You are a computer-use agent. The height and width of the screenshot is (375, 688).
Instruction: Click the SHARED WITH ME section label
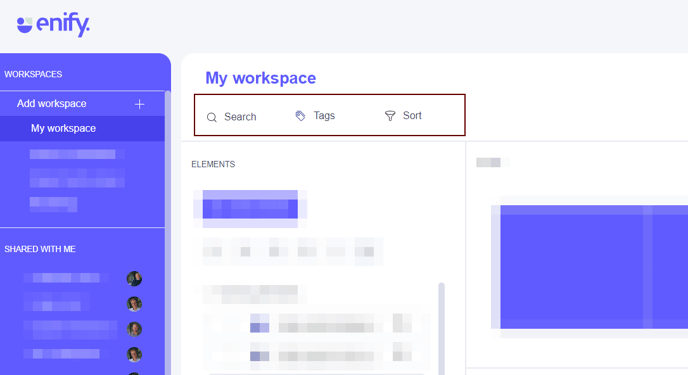(40, 249)
